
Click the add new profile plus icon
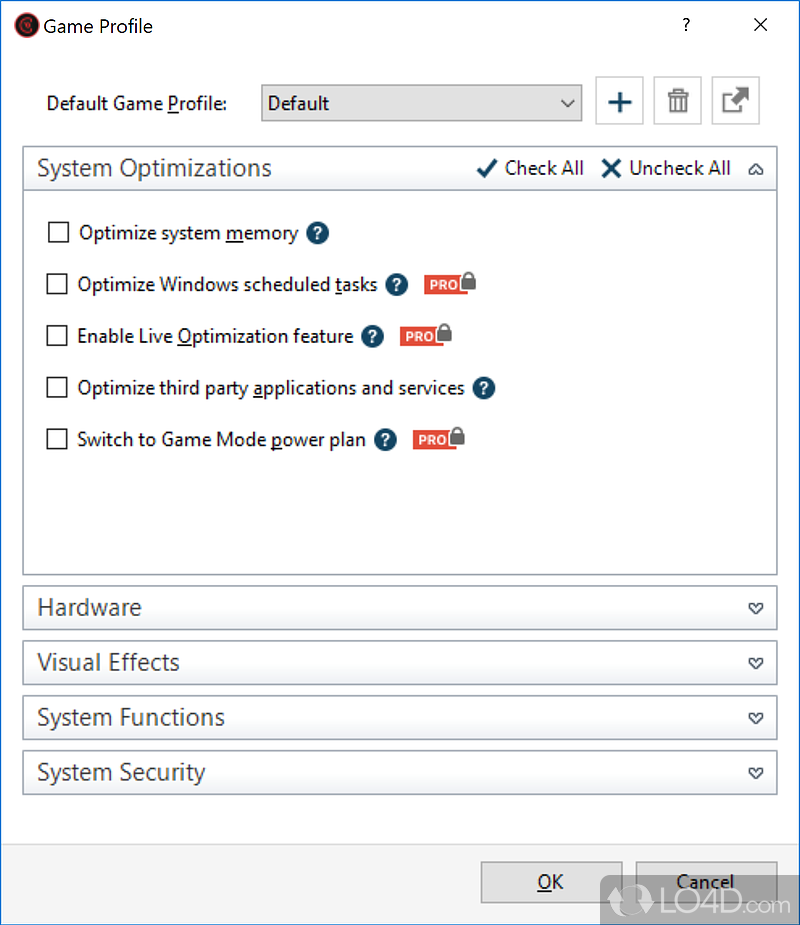click(x=619, y=102)
